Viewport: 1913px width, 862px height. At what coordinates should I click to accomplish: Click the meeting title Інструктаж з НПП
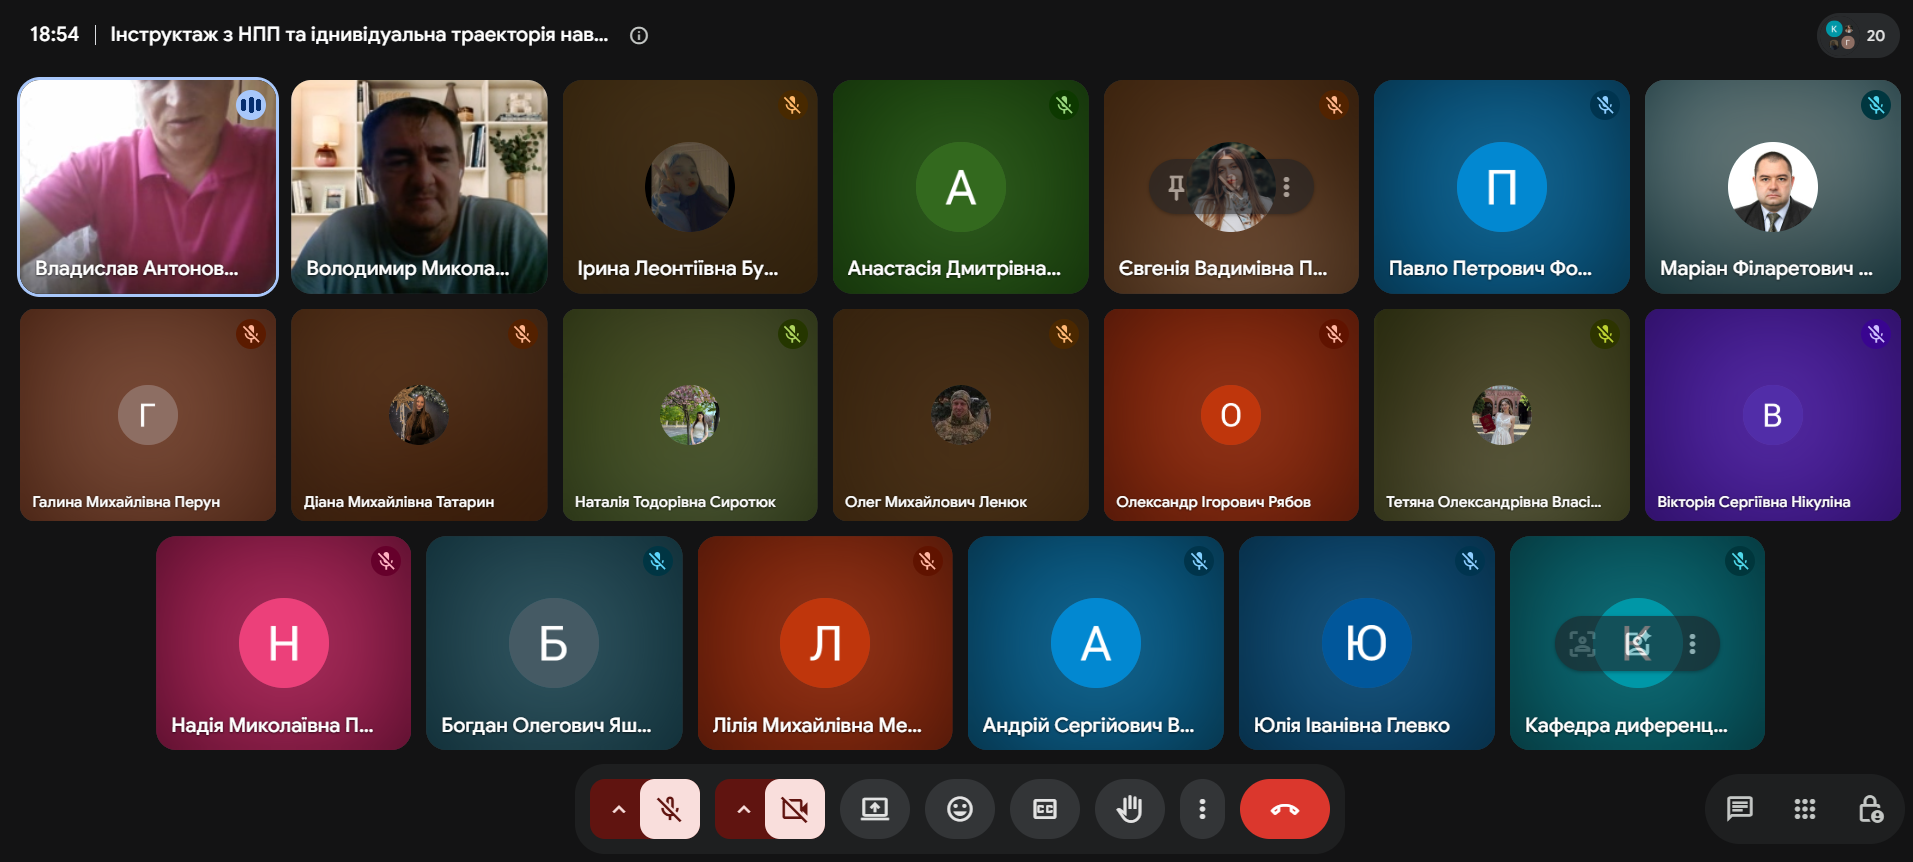359,35
